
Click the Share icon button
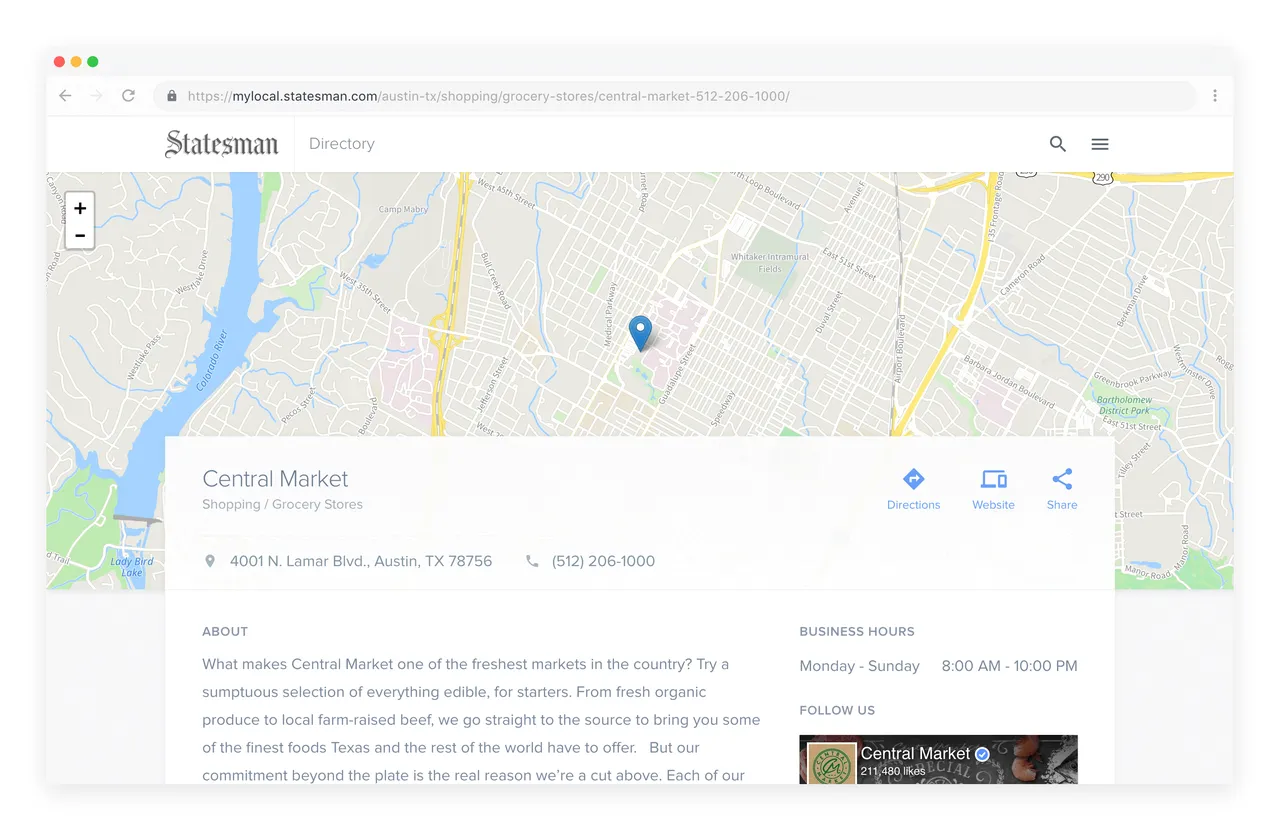tap(1062, 490)
